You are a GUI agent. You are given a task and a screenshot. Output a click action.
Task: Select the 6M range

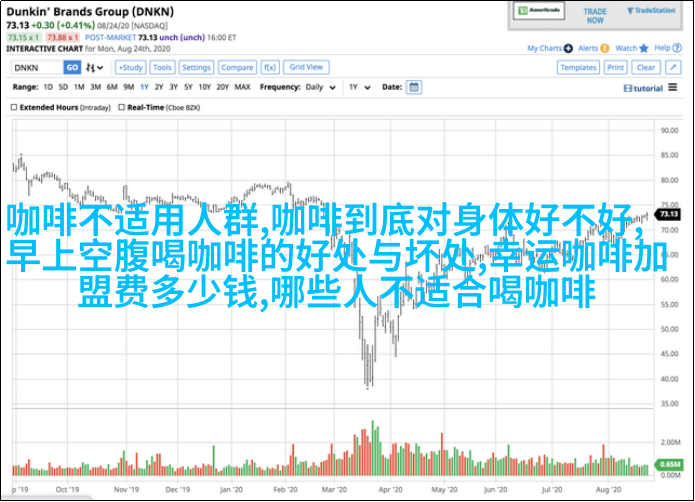tap(112, 87)
